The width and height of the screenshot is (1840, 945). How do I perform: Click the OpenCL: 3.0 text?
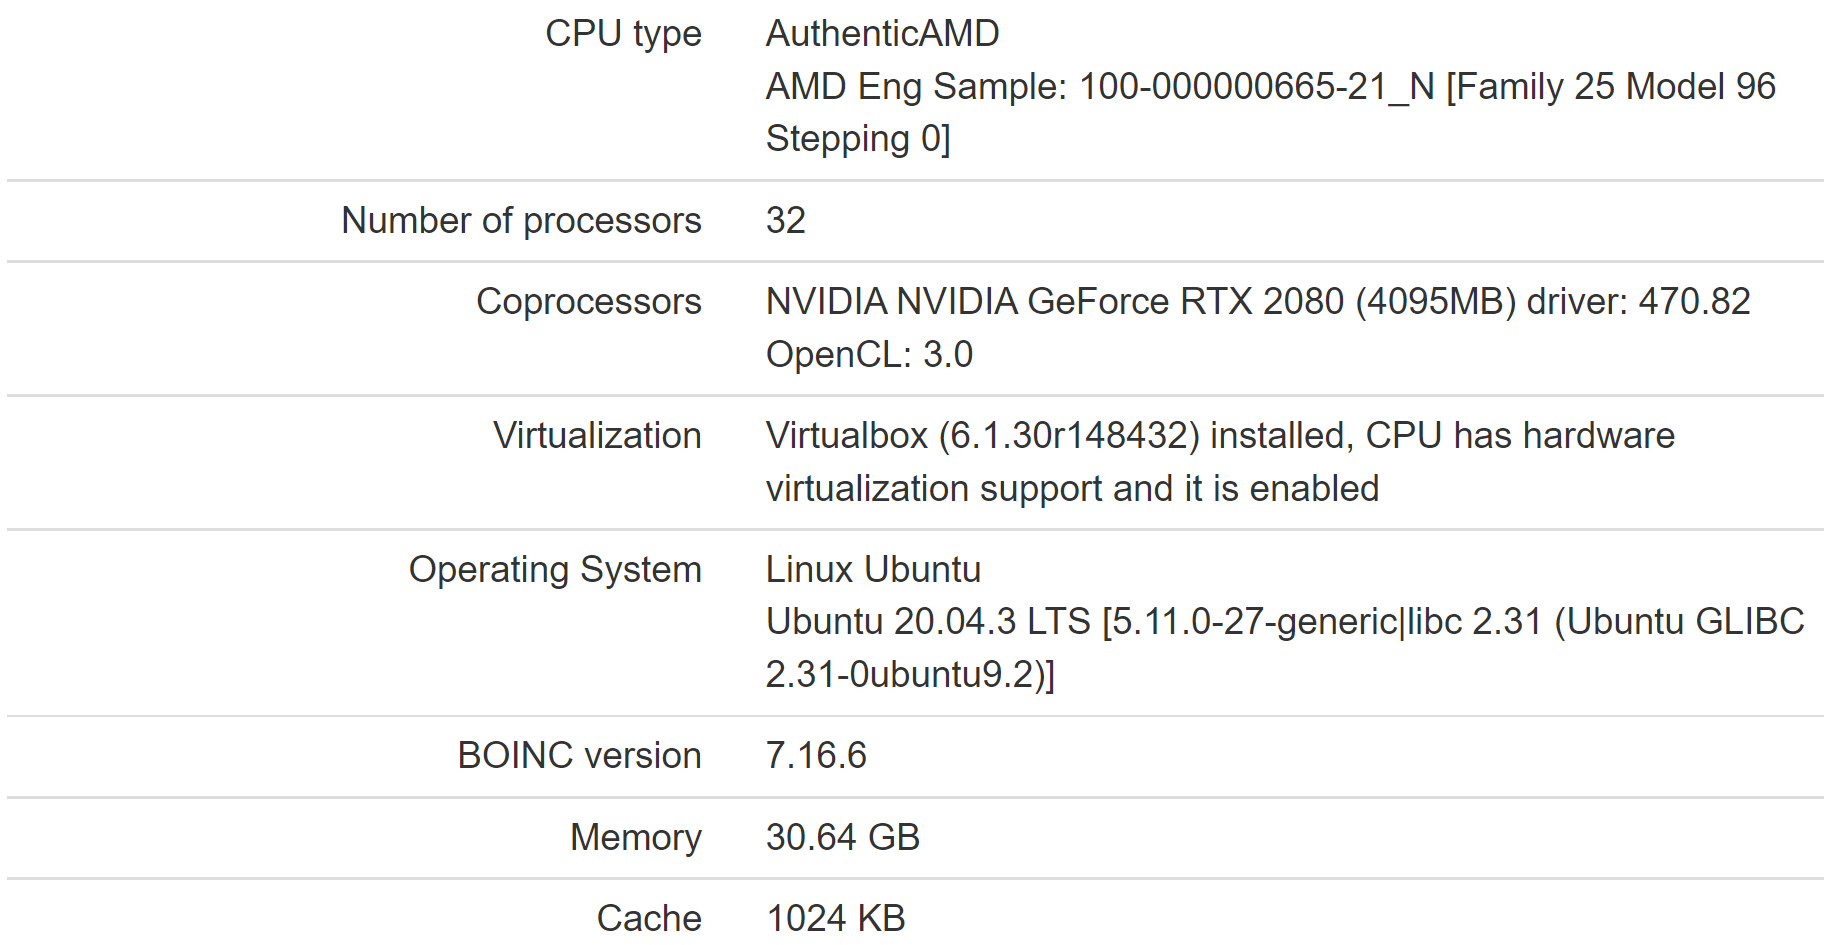point(869,355)
